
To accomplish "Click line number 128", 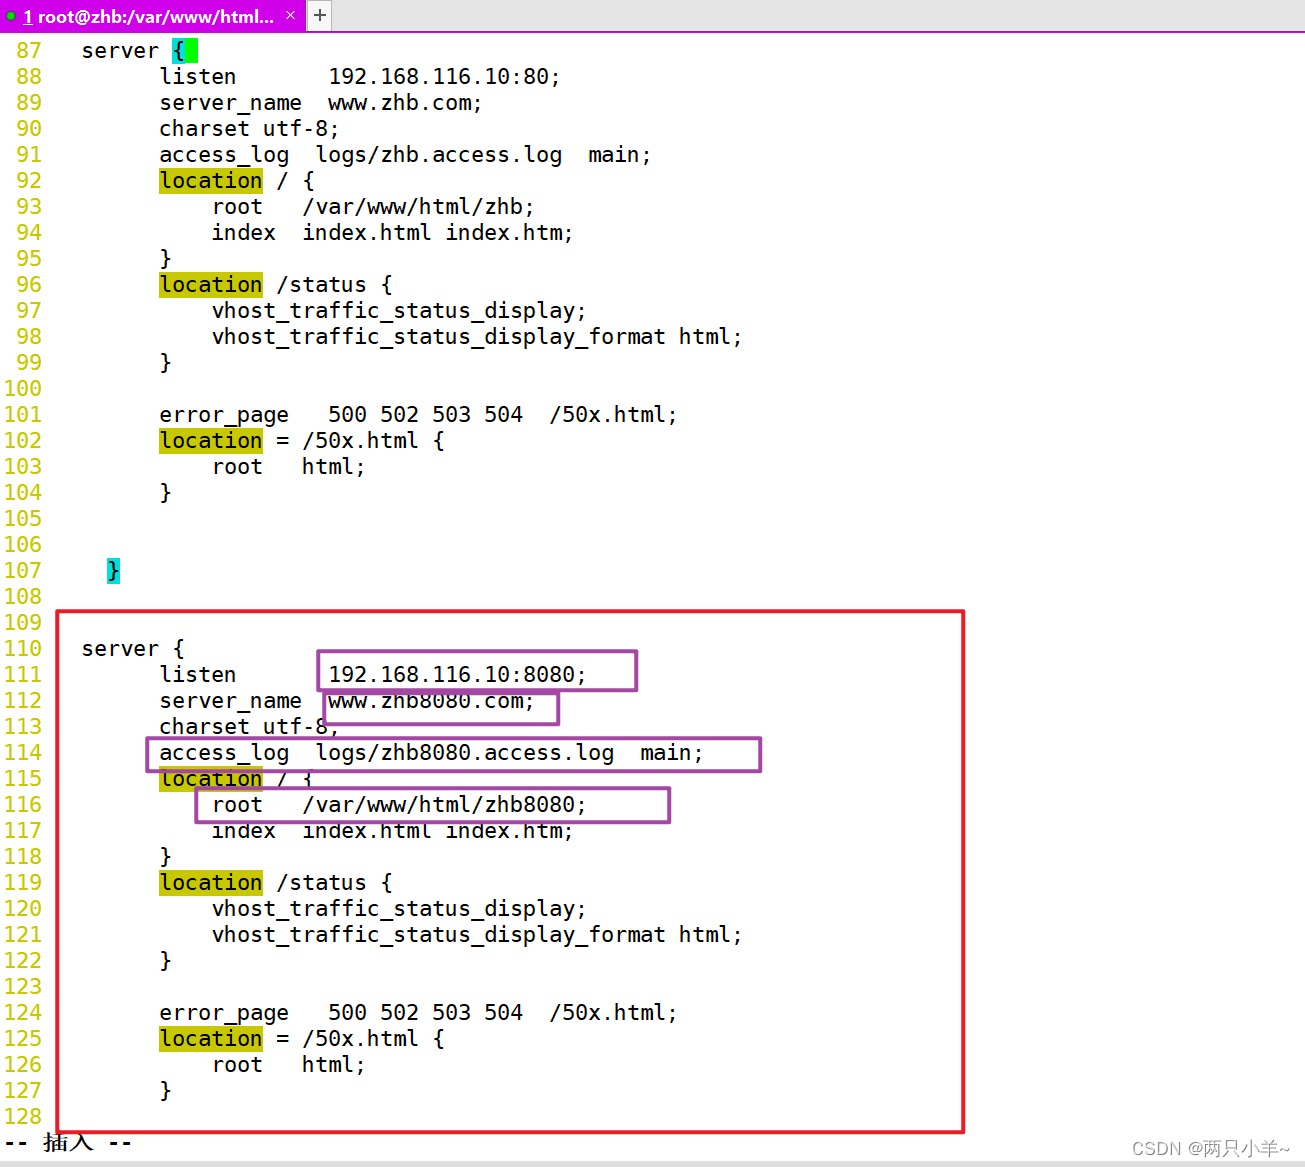I will pos(23,1117).
